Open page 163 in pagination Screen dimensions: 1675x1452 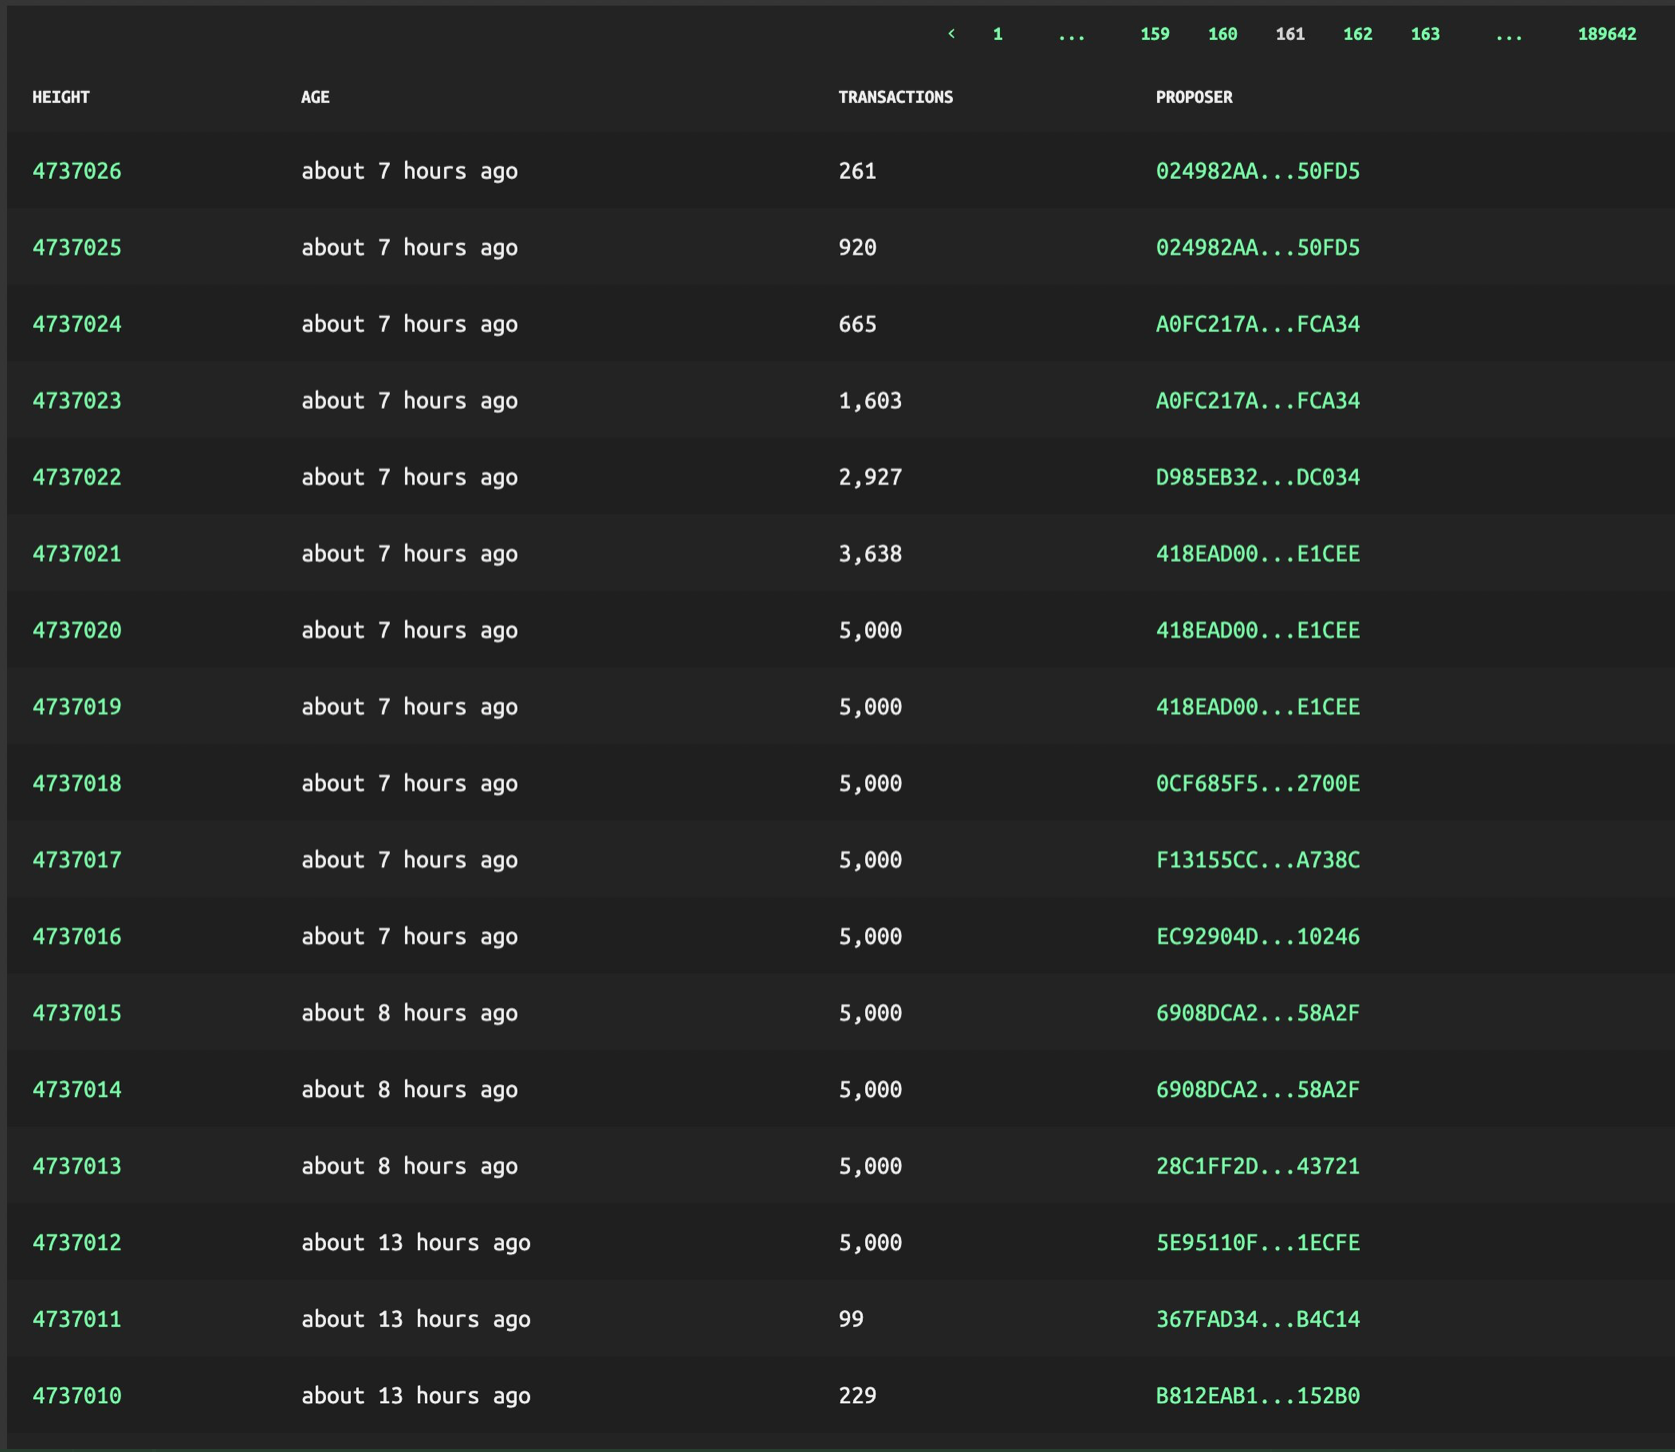tap(1425, 34)
